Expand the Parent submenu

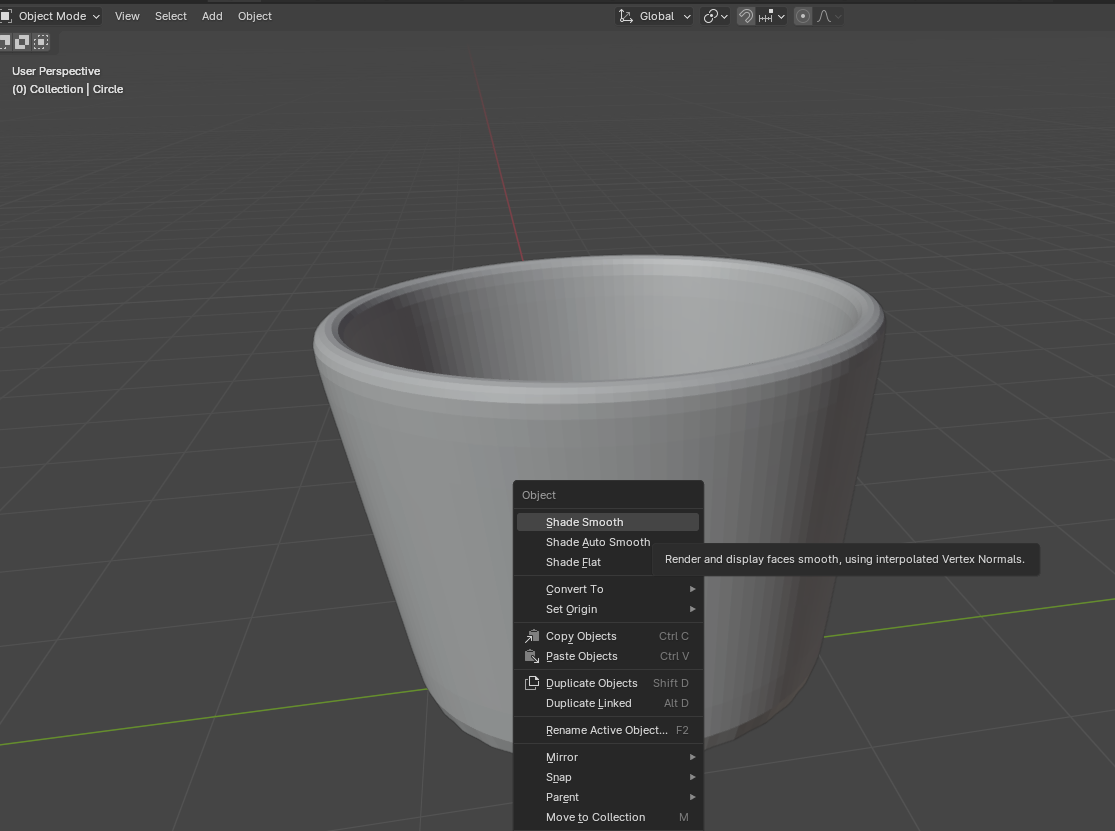point(608,796)
